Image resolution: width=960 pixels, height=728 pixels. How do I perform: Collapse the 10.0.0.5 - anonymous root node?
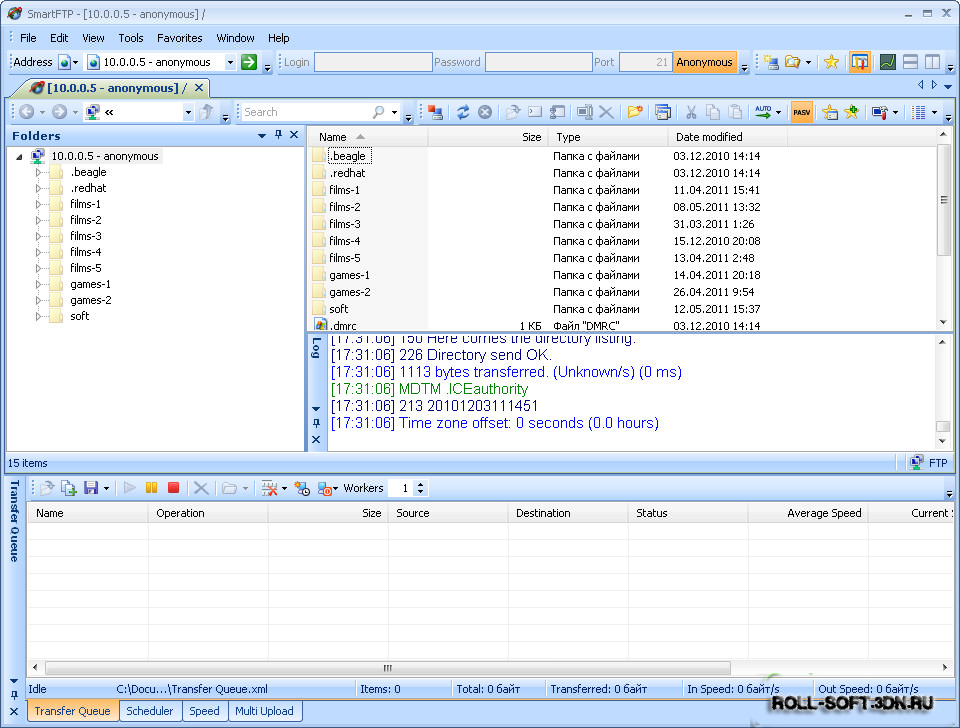19,157
